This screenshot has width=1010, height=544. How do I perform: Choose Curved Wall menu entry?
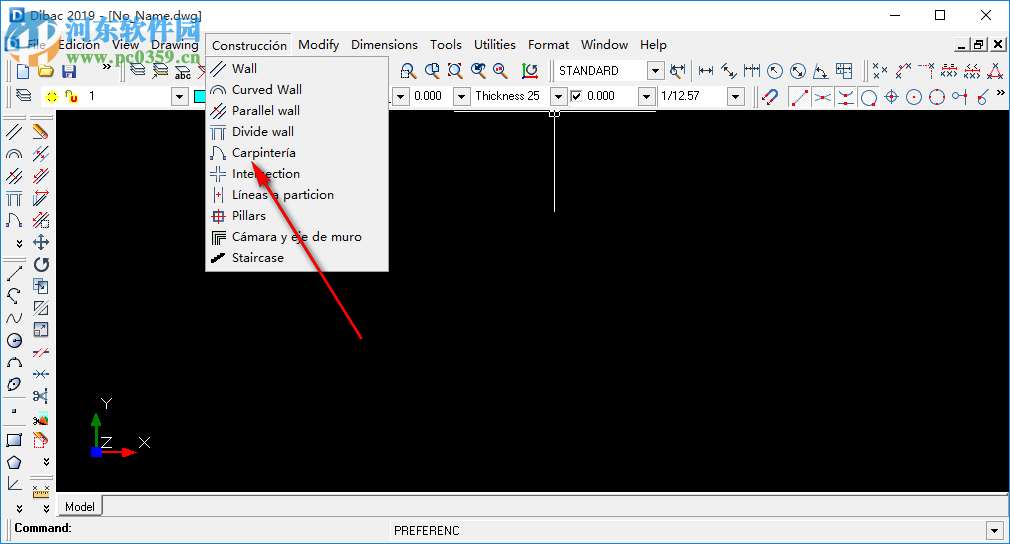tap(297, 89)
